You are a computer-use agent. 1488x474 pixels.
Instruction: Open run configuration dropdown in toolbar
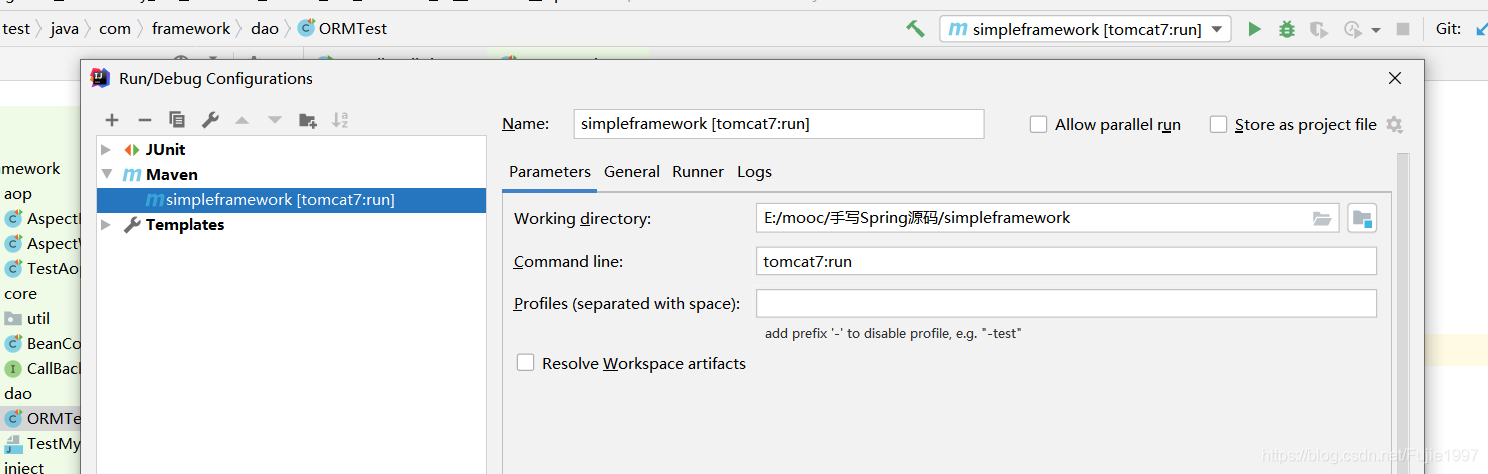(1085, 29)
